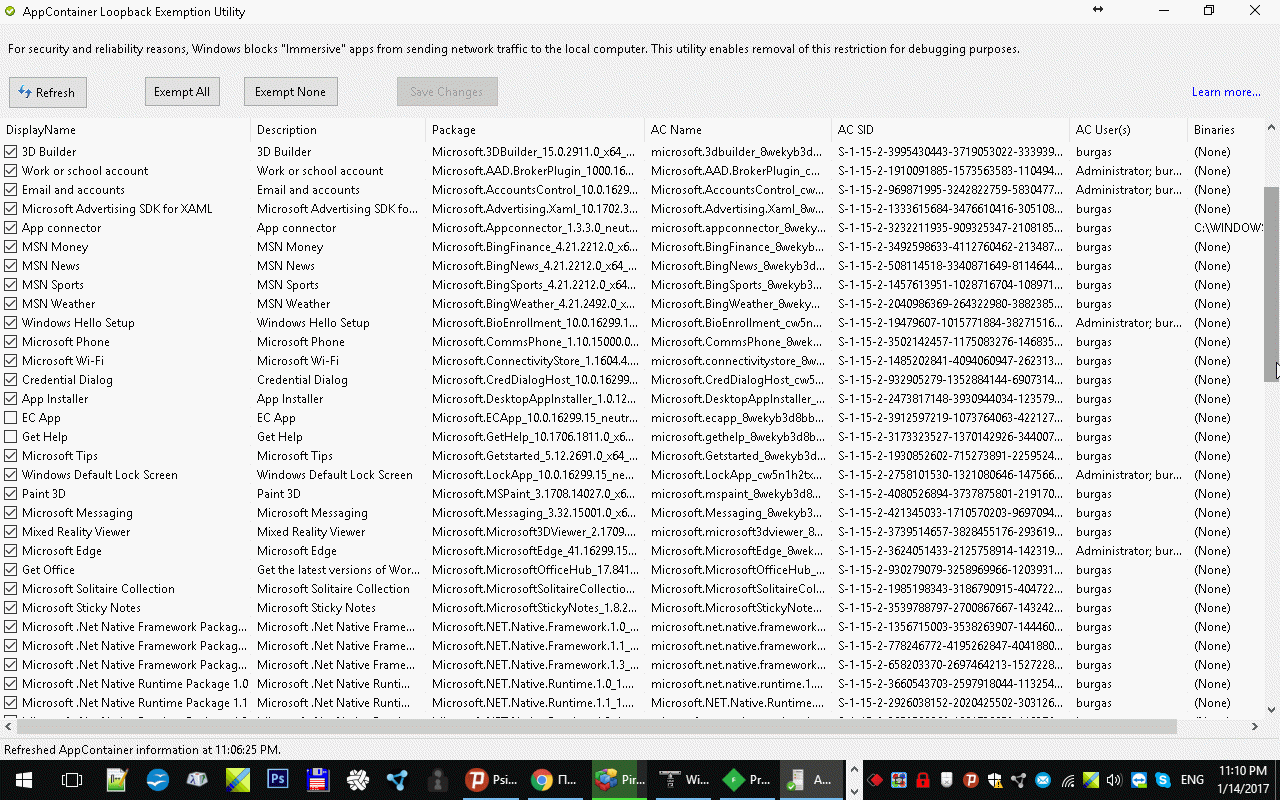This screenshot has width=1280, height=800.
Task: Switch to the Wi... taskbar window
Action: [x=683, y=780]
